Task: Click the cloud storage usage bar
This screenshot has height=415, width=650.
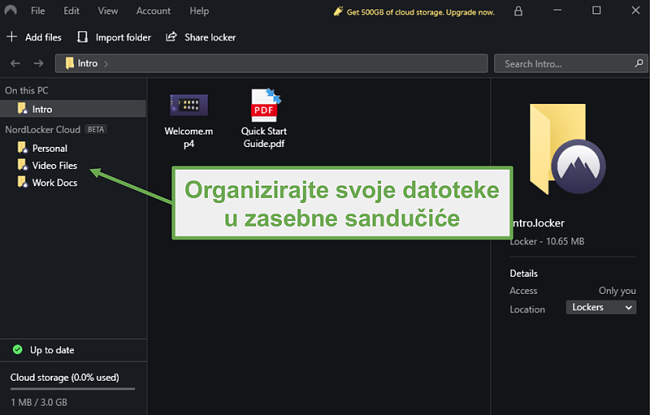Action: pos(73,389)
